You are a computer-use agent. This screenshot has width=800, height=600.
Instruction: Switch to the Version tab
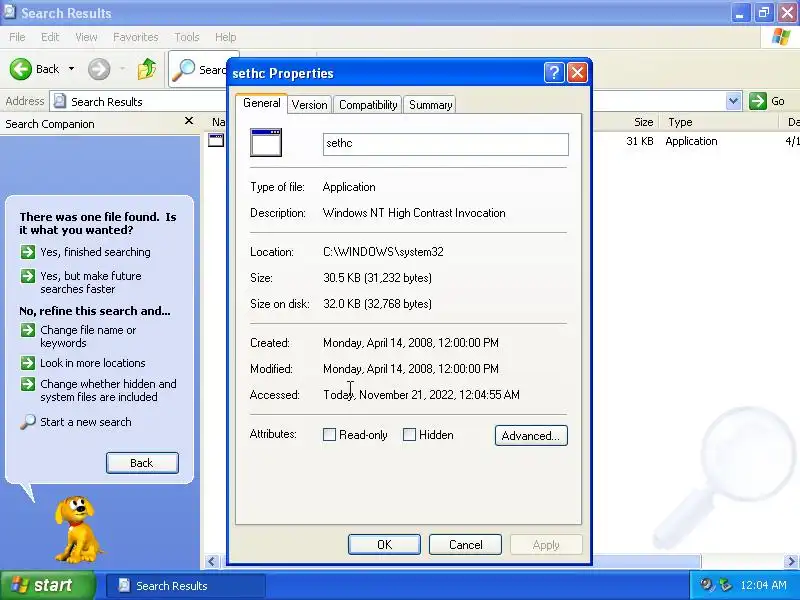[x=309, y=105]
